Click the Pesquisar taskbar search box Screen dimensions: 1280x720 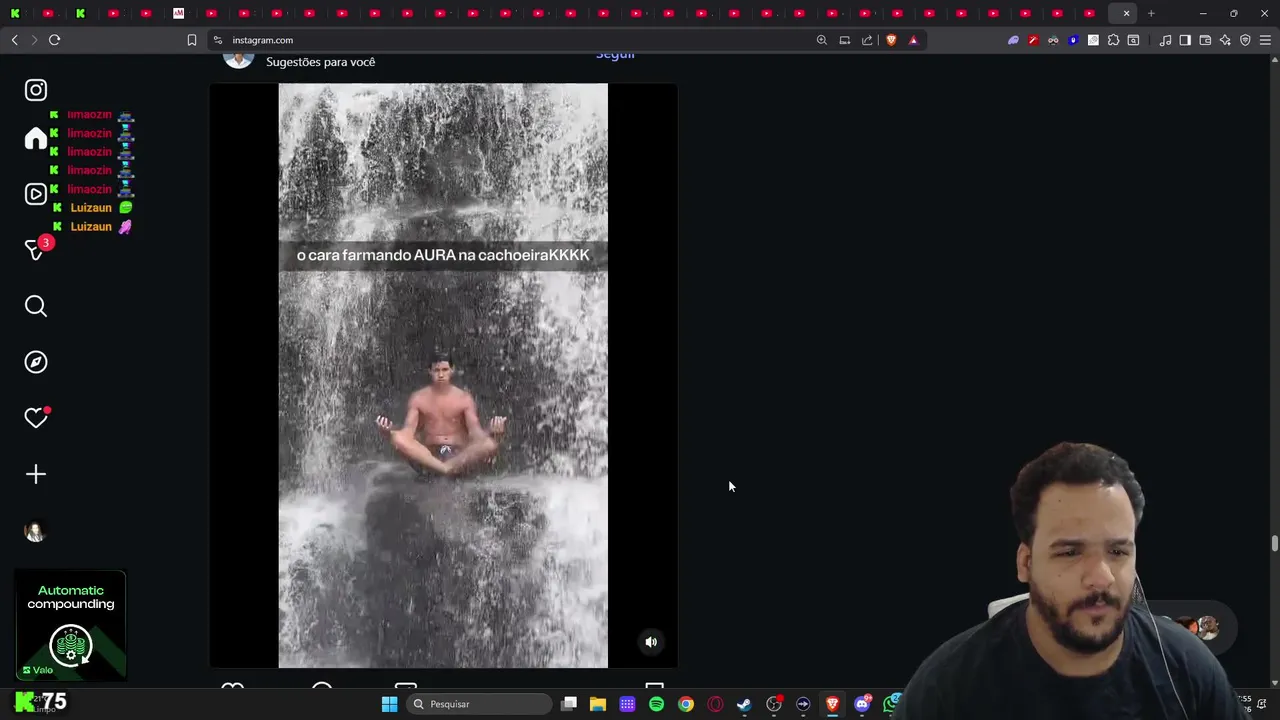[x=479, y=704]
